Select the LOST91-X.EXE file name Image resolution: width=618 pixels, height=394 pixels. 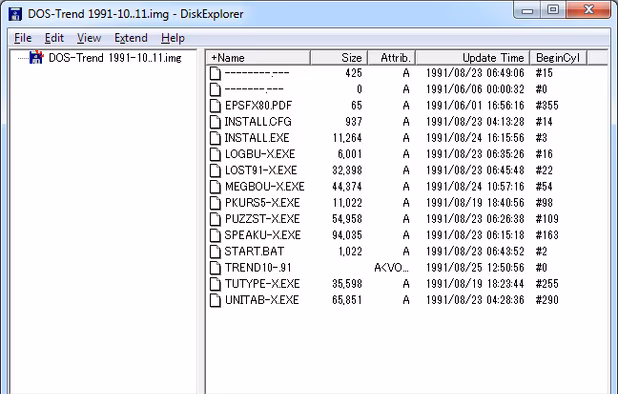[x=261, y=170]
